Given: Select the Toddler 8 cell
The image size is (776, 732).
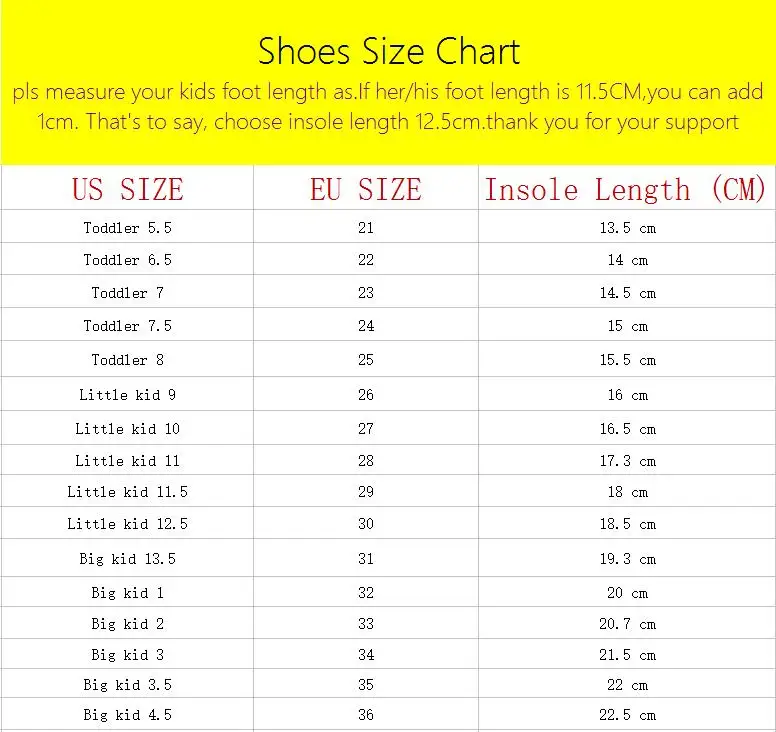Looking at the screenshot, I should pyautogui.click(x=128, y=360).
